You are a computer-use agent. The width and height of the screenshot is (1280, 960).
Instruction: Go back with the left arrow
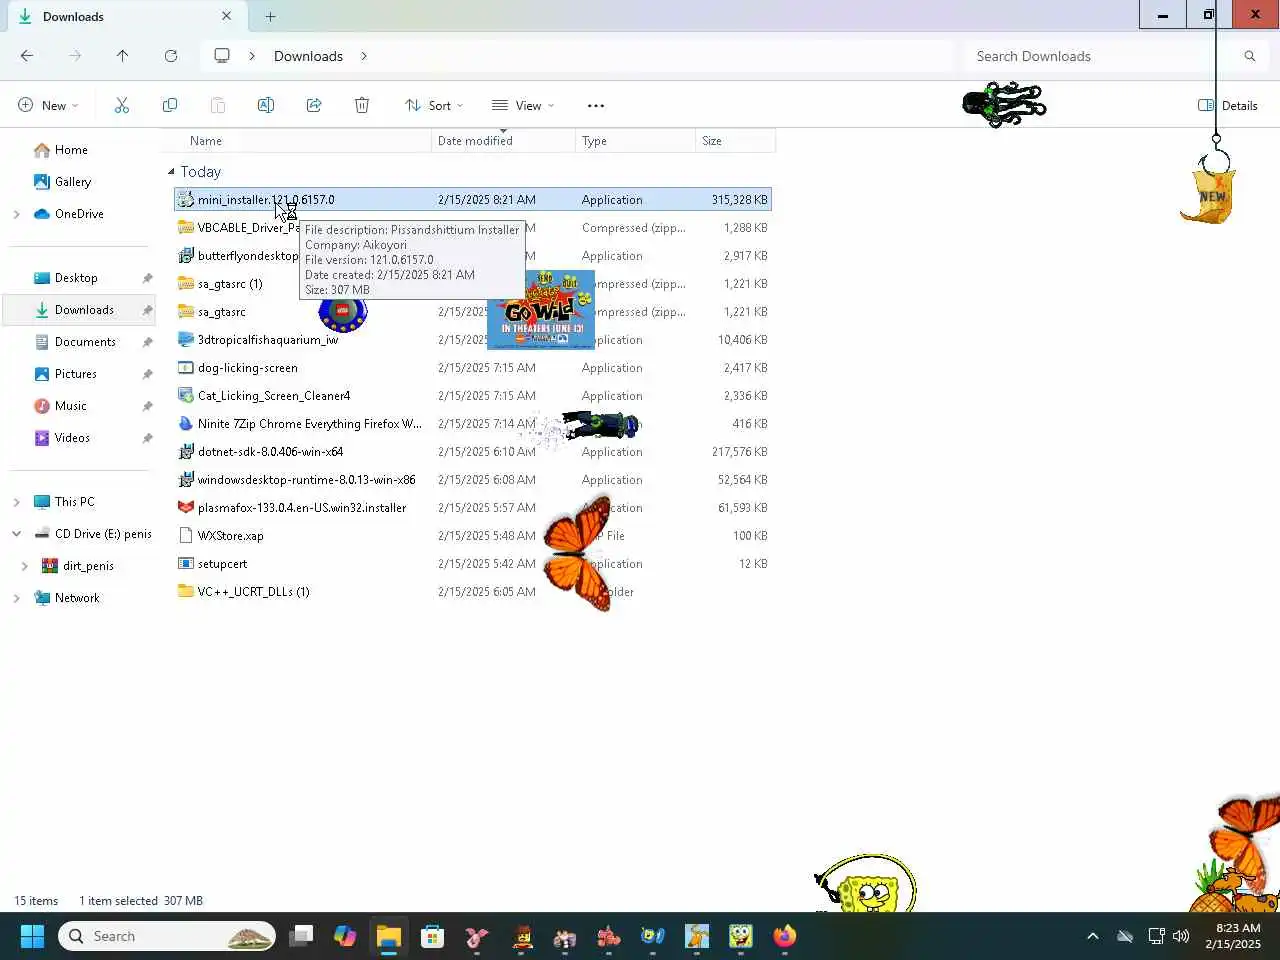pyautogui.click(x=27, y=56)
